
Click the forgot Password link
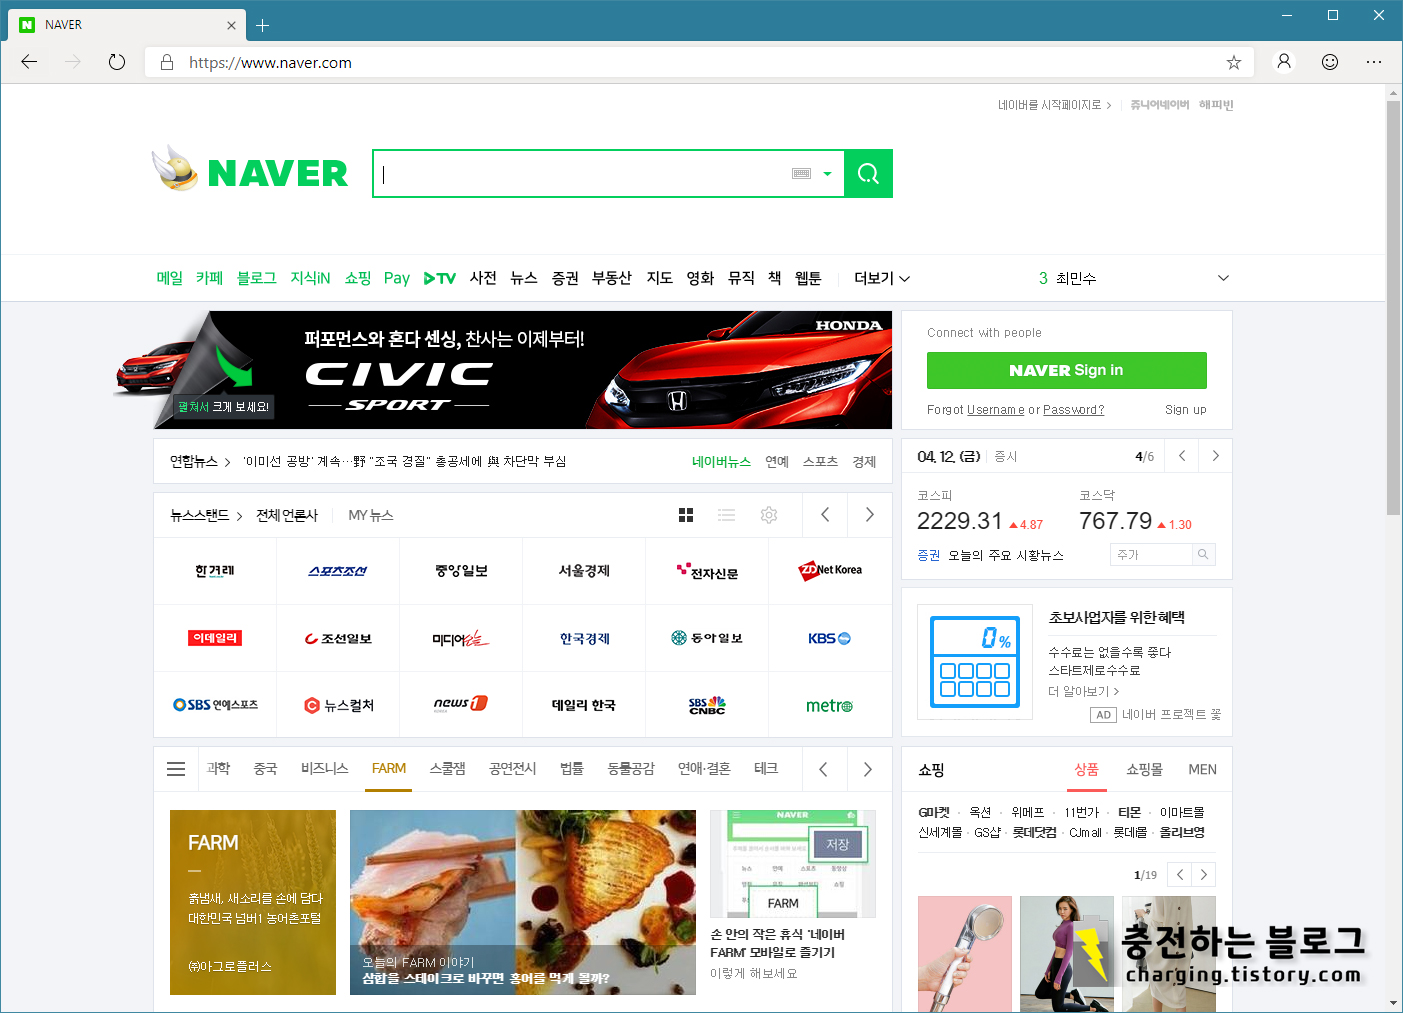[x=1074, y=410]
